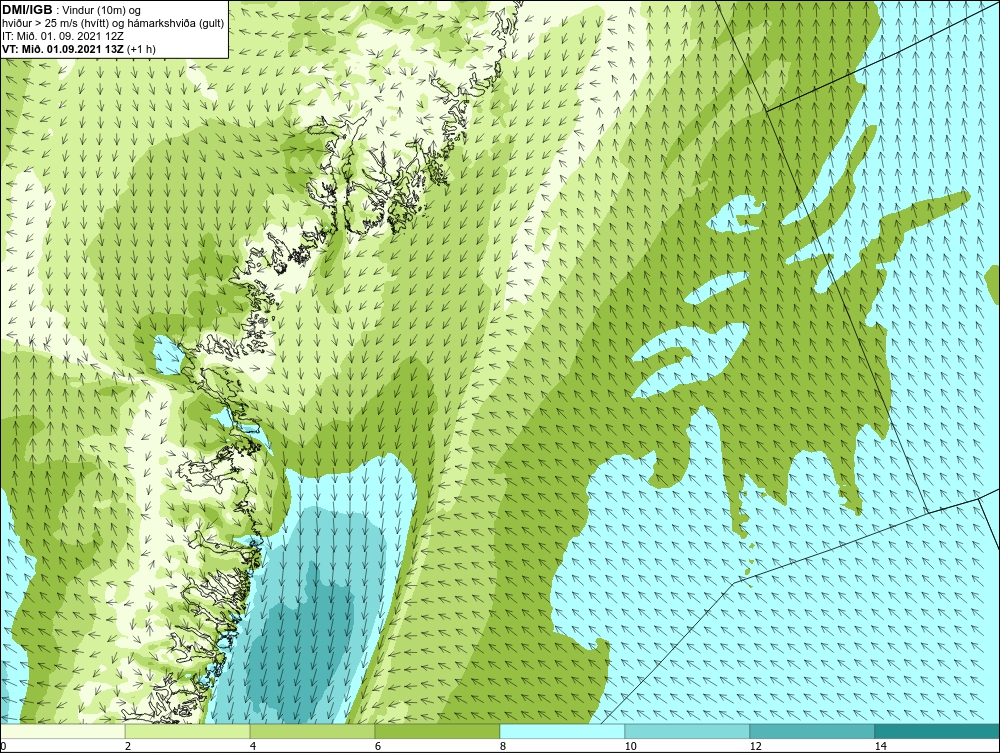Click the 2–4 m/s light green legend swatch
Screen dimensions: 1000x753
(x=188, y=731)
